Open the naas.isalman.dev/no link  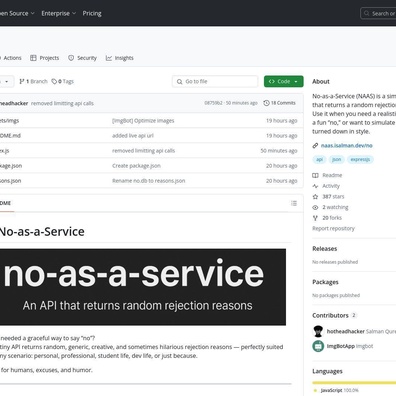pos(347,145)
